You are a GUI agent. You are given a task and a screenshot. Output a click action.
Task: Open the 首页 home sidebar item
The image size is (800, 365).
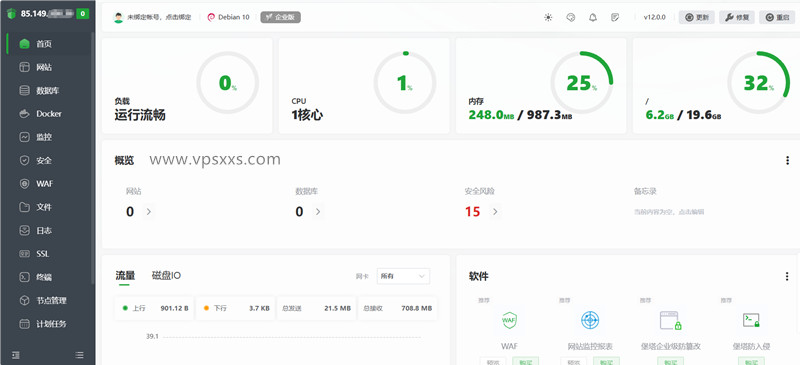point(48,44)
